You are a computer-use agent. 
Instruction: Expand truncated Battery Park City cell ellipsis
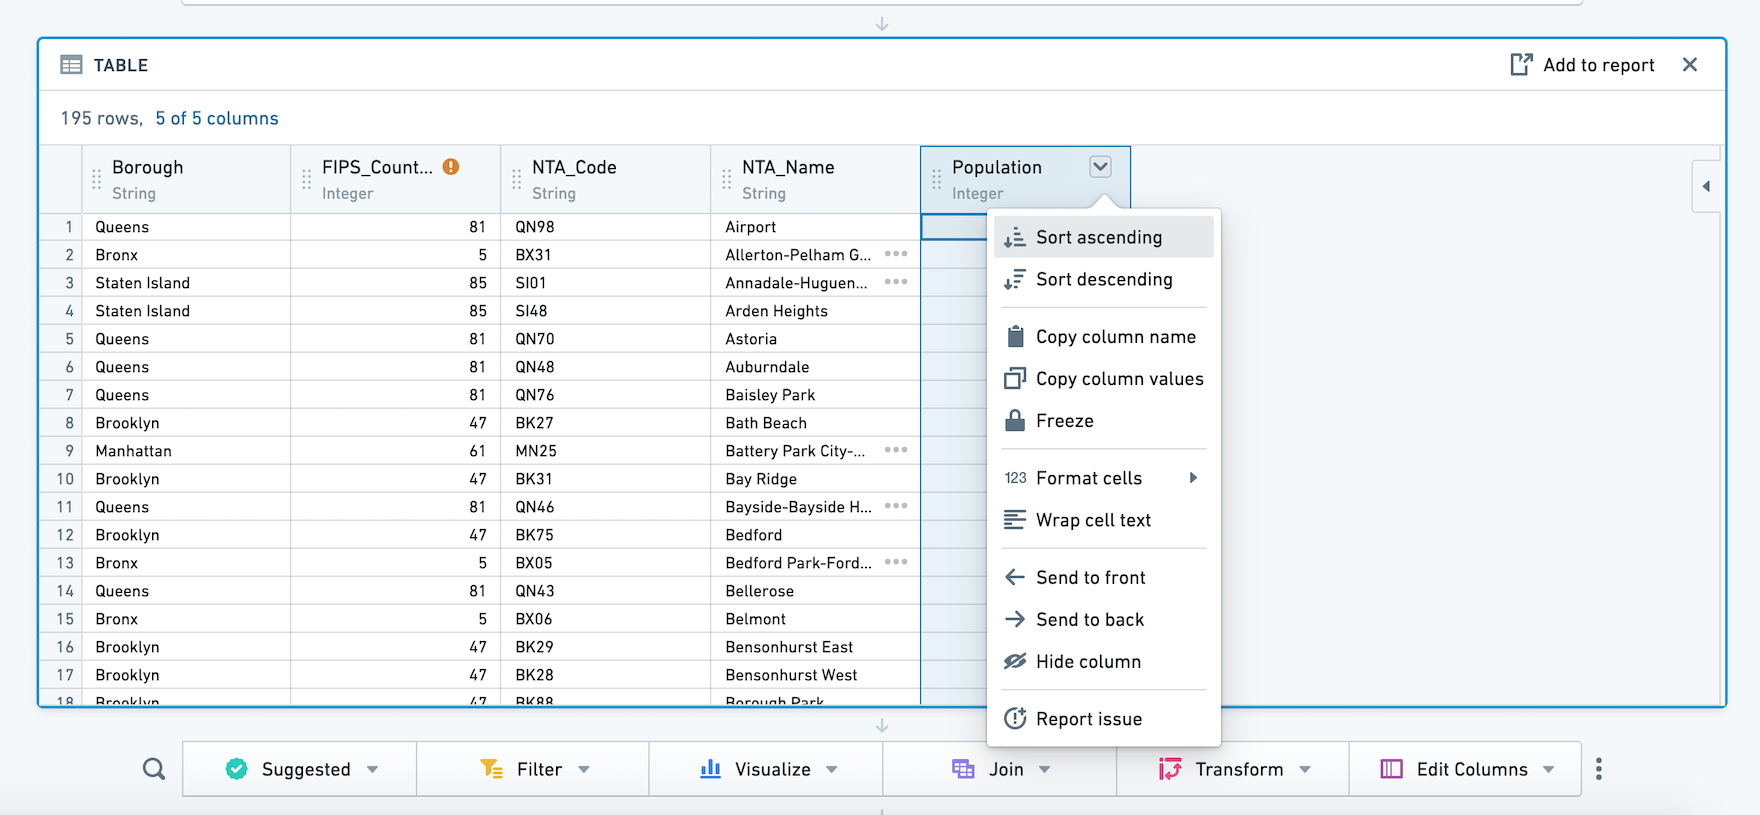[896, 450]
